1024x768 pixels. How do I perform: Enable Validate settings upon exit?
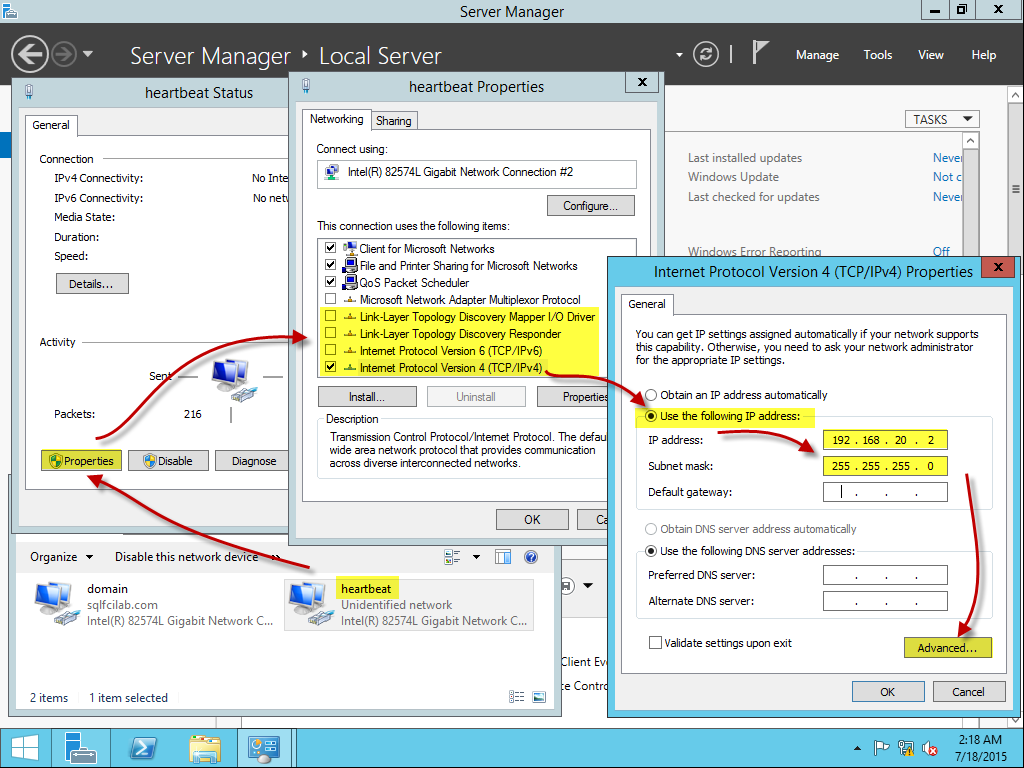coord(655,643)
